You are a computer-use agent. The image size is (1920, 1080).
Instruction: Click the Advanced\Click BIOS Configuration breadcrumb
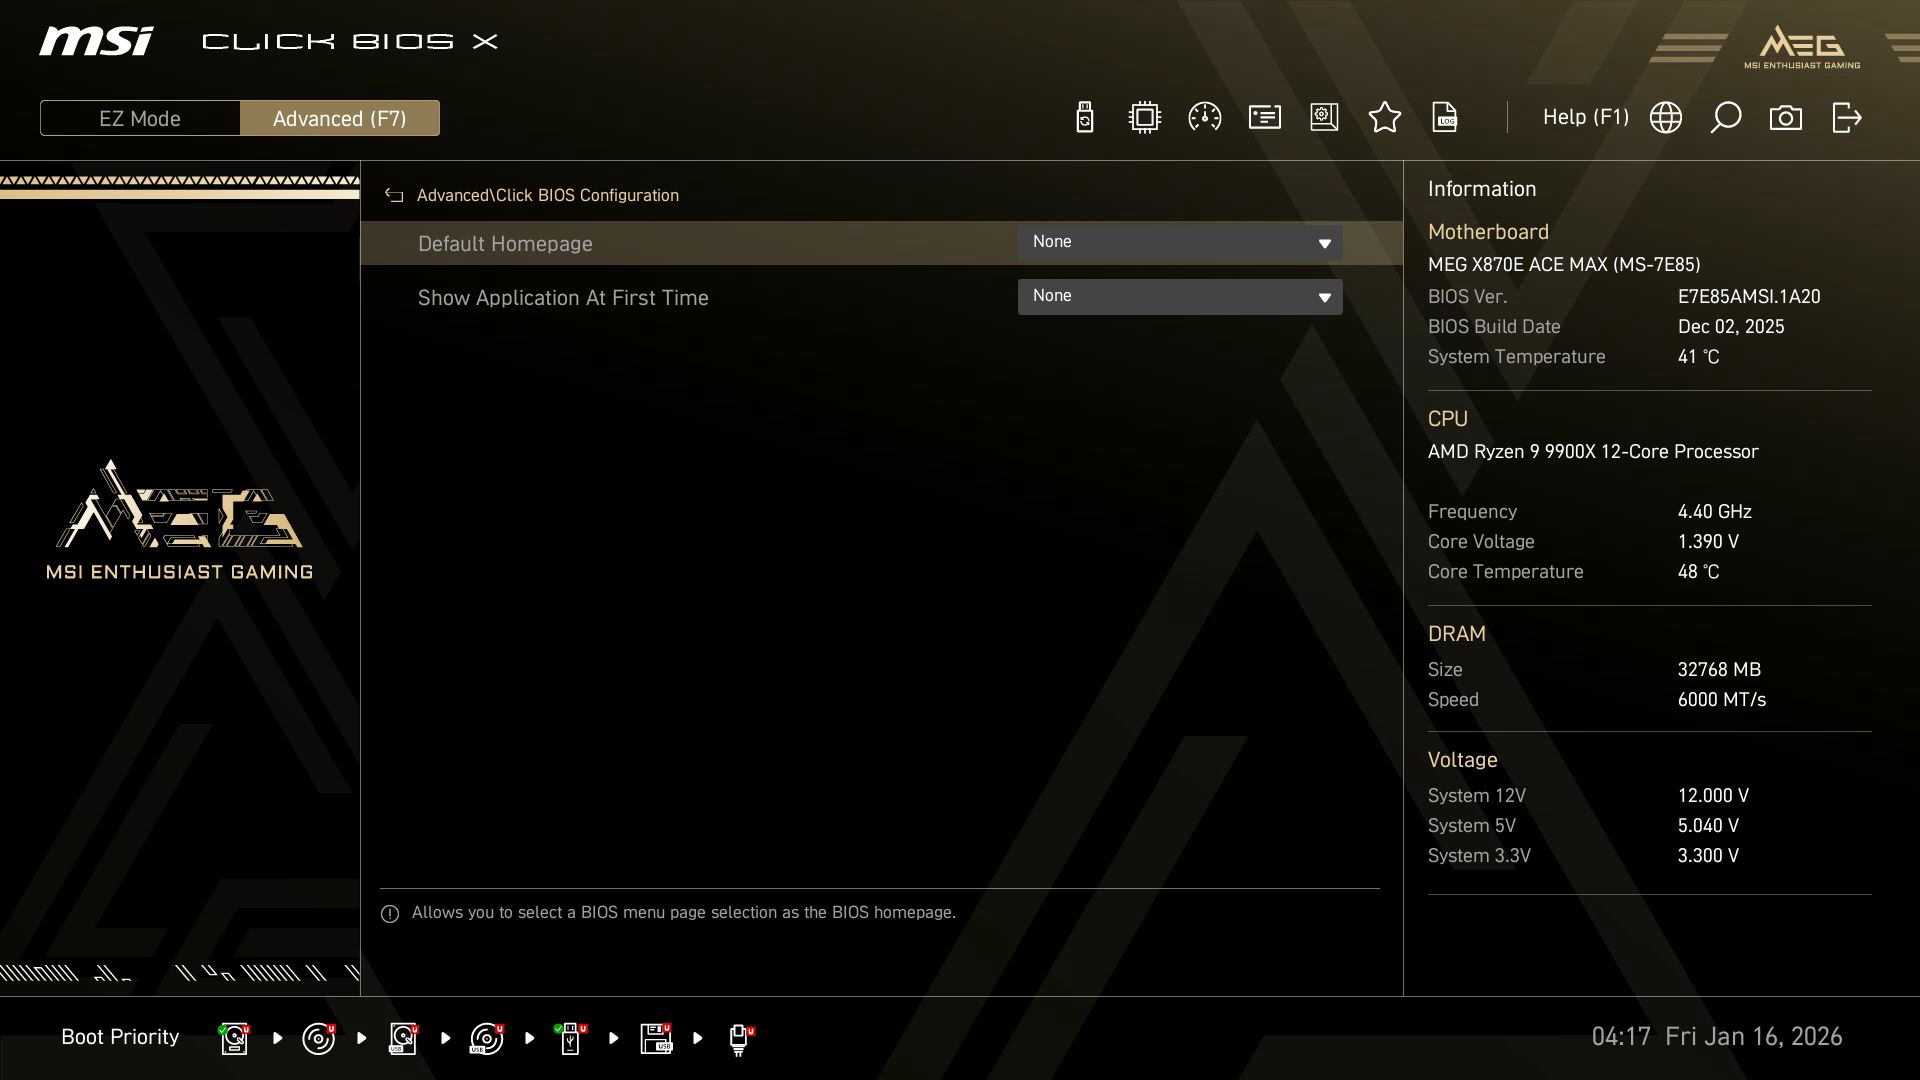pos(548,195)
